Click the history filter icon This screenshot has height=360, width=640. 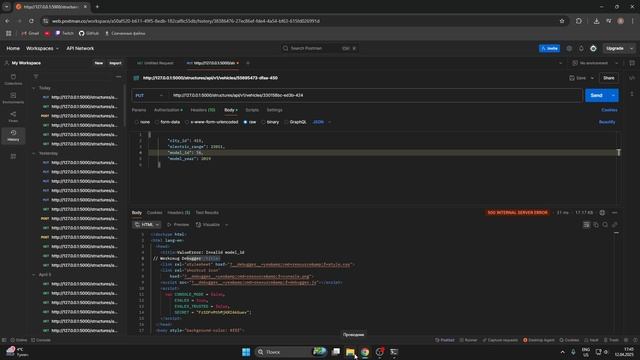click(x=36, y=77)
